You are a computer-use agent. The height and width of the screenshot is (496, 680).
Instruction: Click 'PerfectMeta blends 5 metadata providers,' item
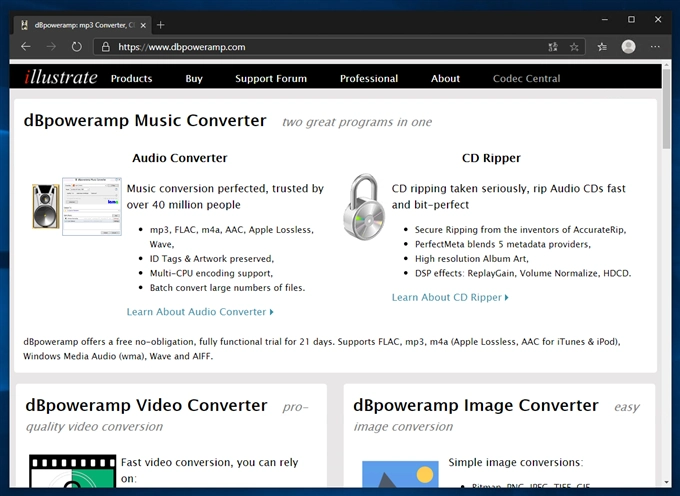pyautogui.click(x=503, y=245)
